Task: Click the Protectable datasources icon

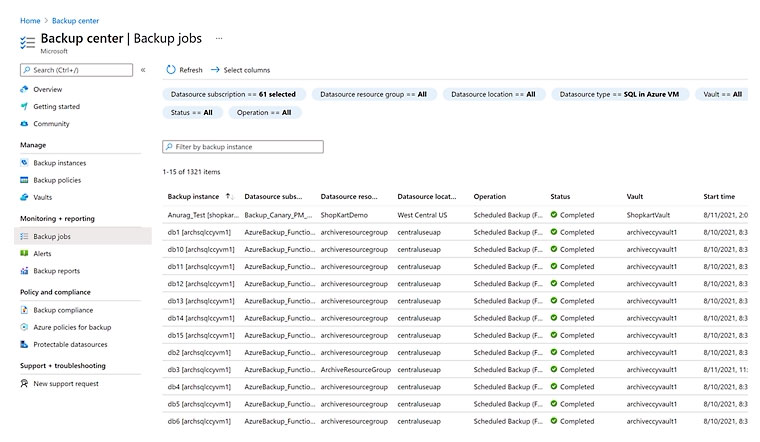Action: pos(24,345)
